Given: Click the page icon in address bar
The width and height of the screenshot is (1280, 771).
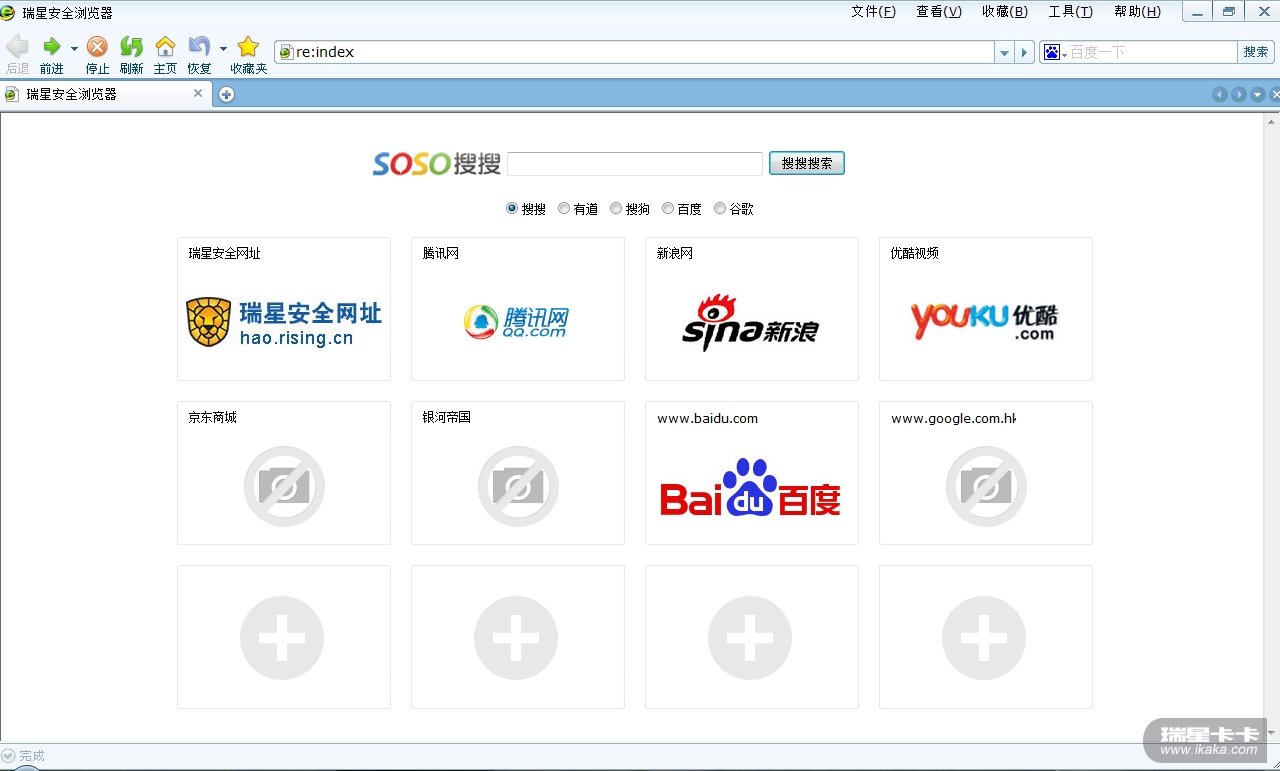Looking at the screenshot, I should (x=286, y=52).
